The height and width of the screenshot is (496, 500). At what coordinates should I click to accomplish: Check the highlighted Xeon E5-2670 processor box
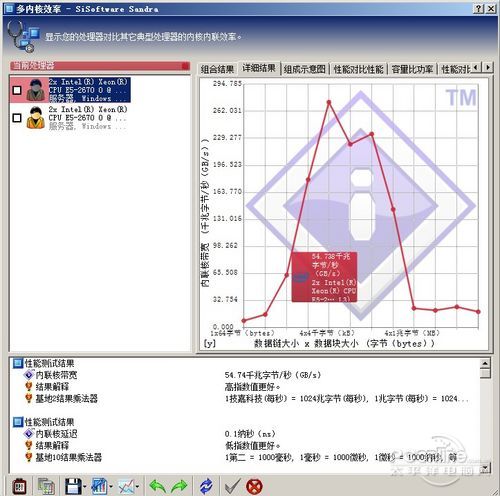[17, 90]
